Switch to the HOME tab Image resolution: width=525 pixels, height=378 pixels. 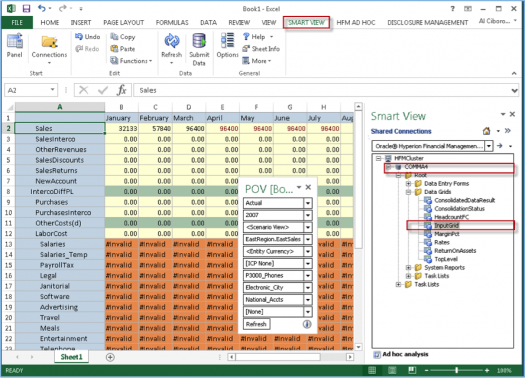tap(50, 22)
